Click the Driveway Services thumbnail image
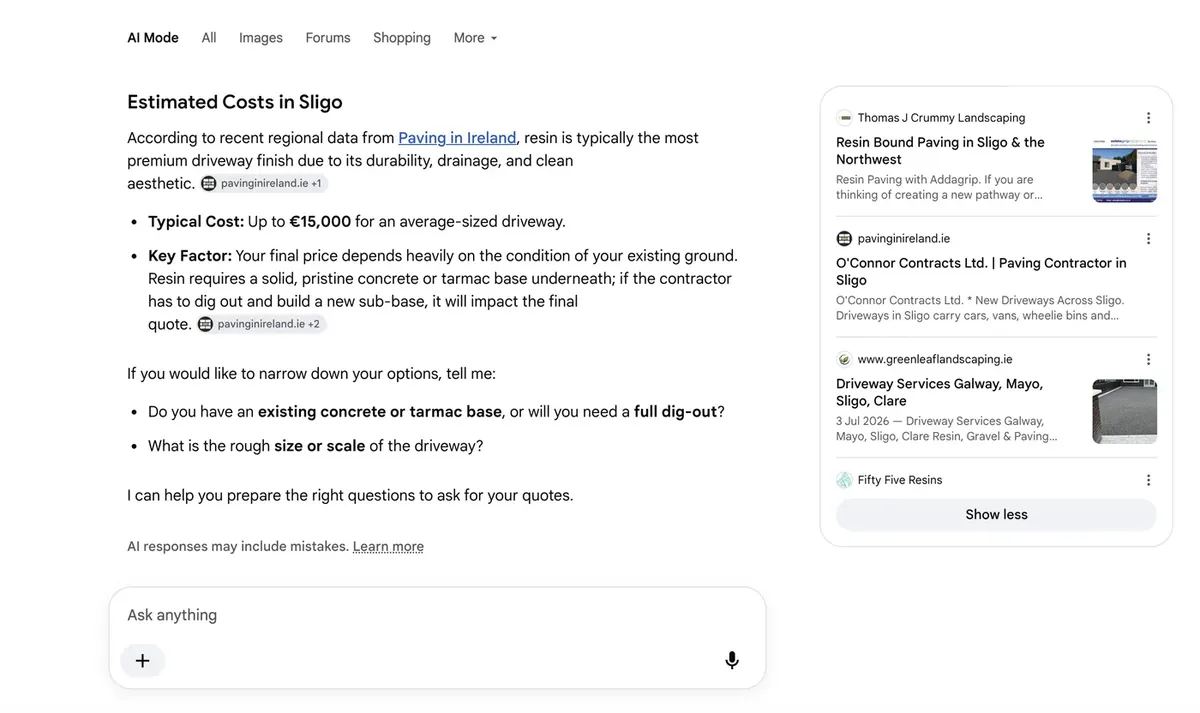1200x713 pixels. point(1125,412)
